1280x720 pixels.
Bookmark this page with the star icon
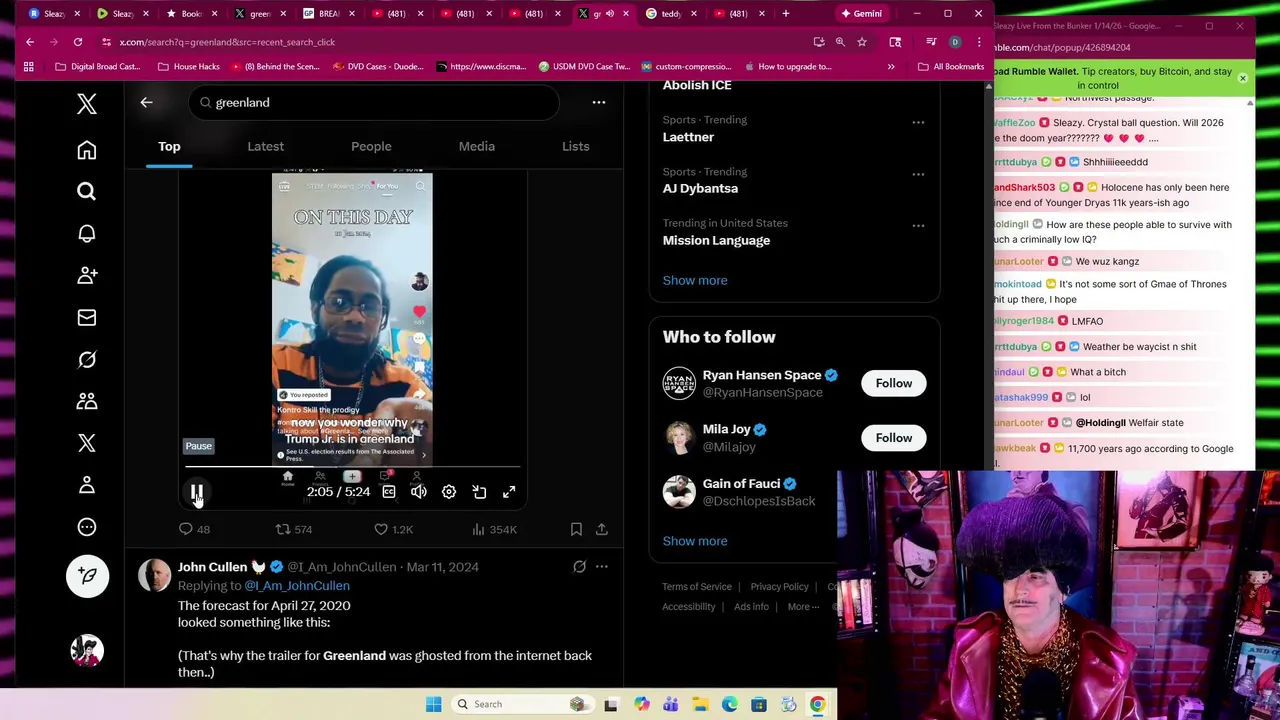tap(861, 42)
